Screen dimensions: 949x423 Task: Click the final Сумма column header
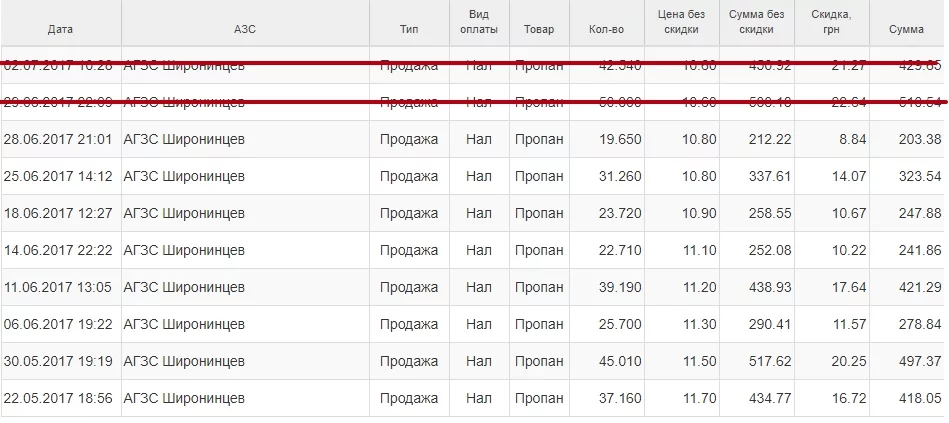[906, 30]
